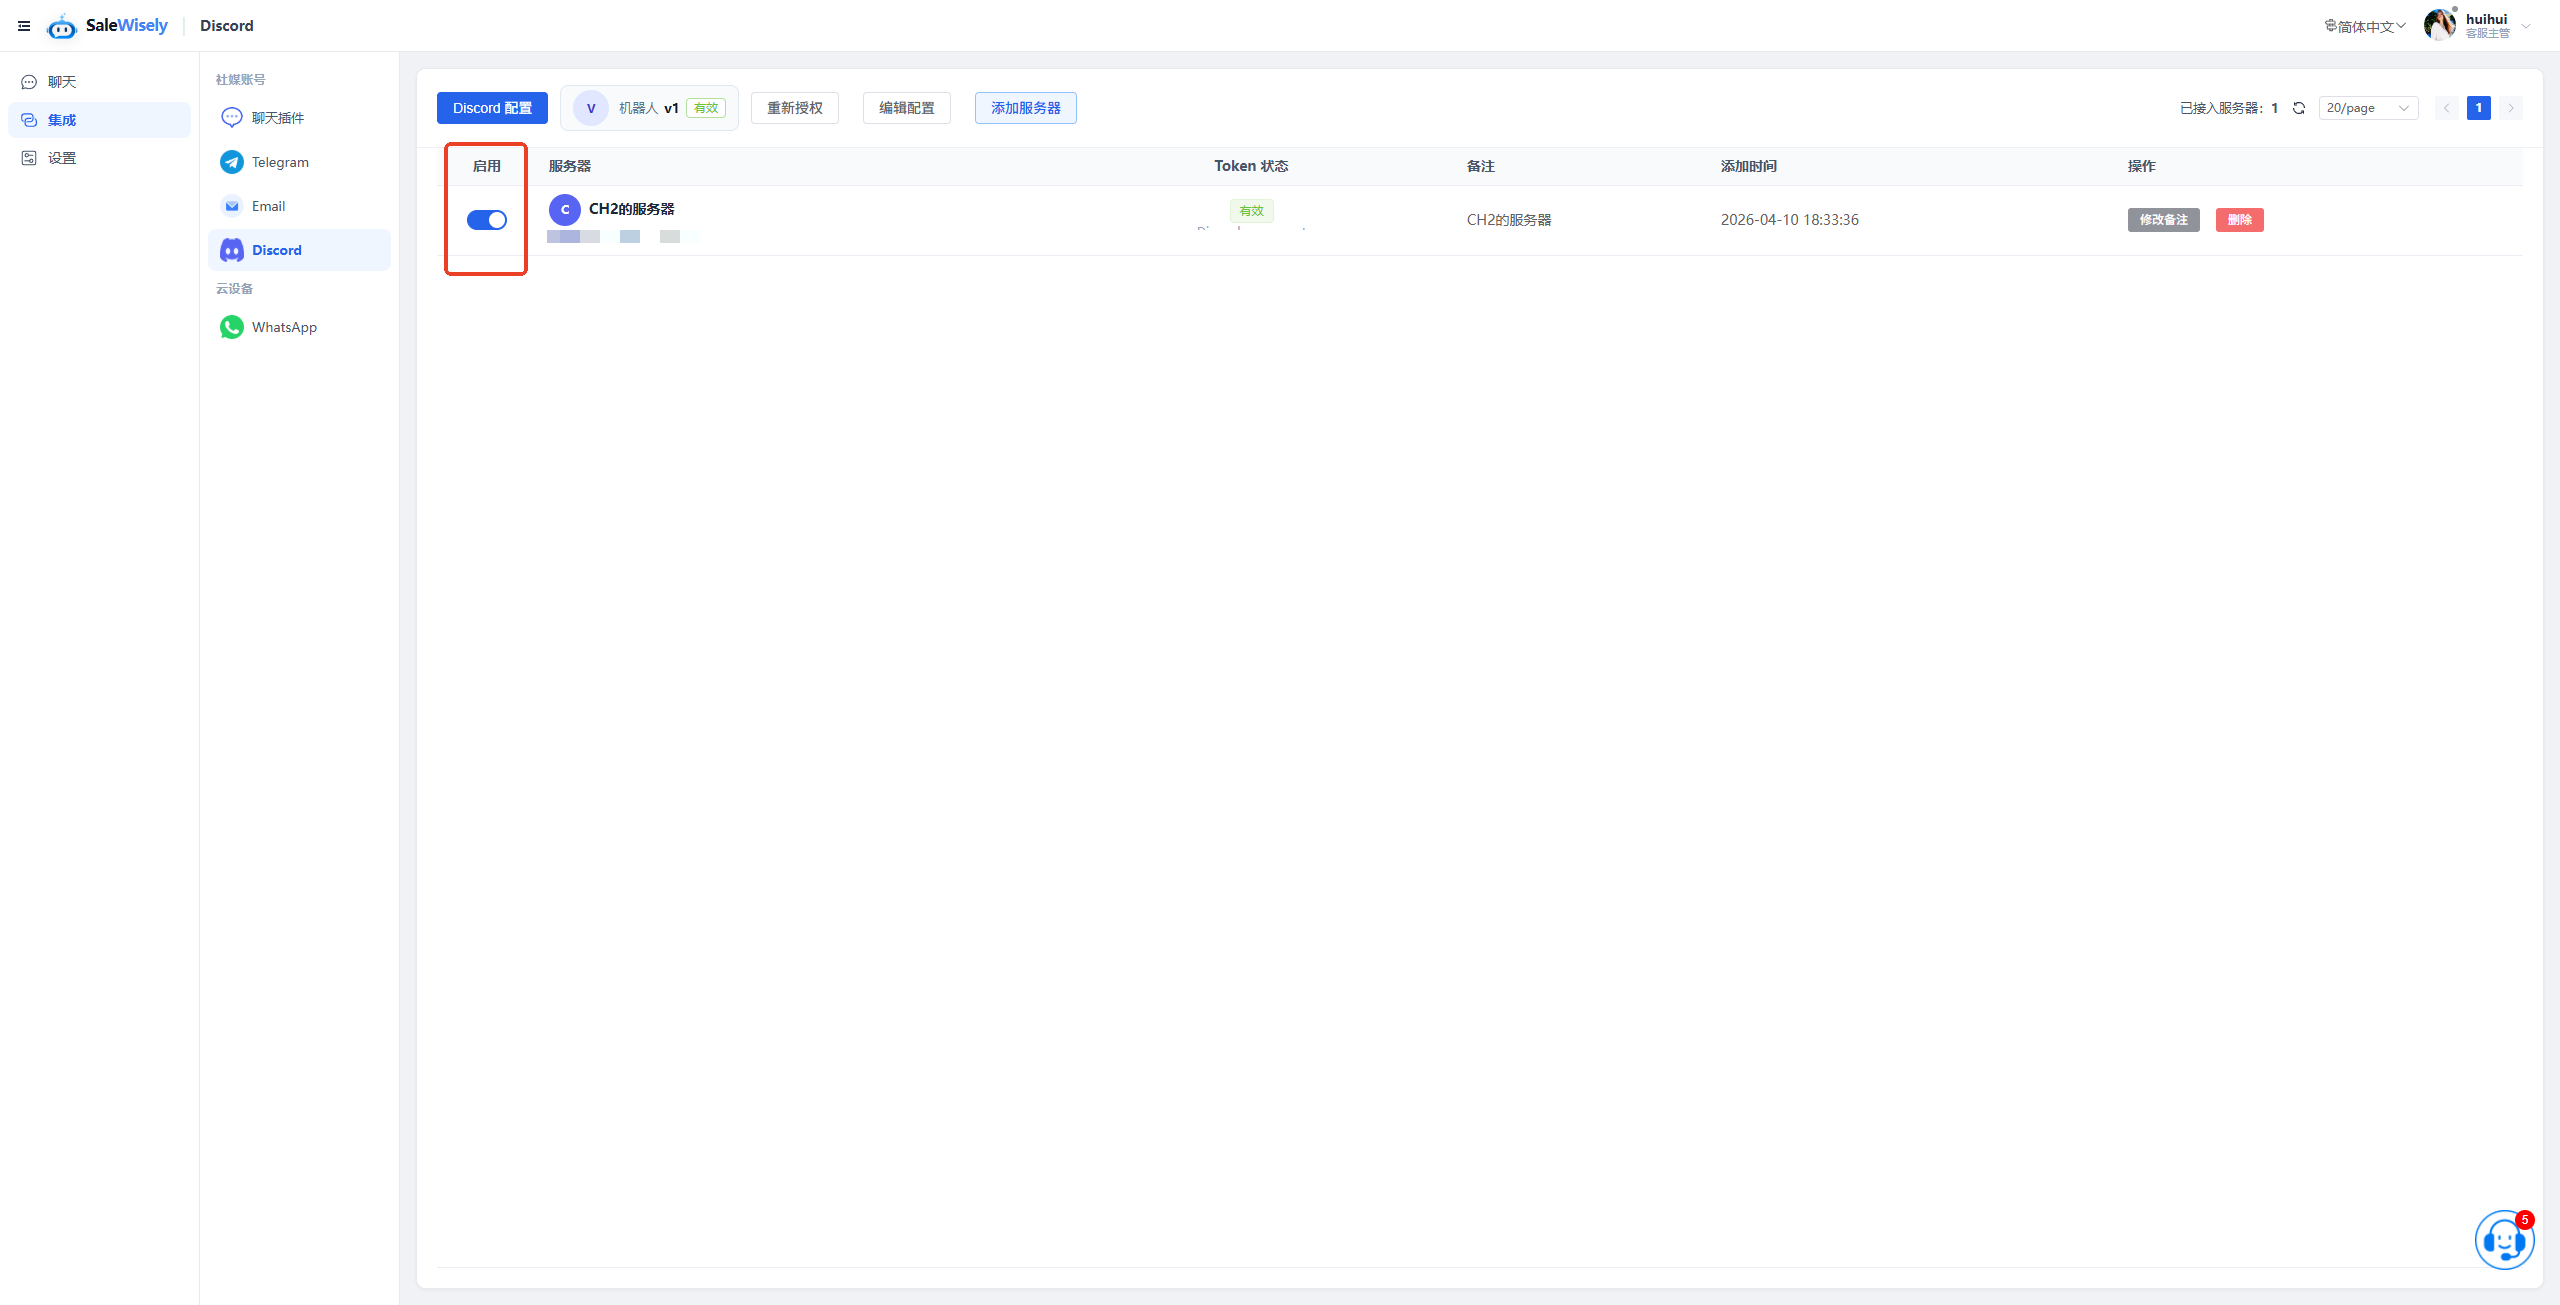Image resolution: width=2560 pixels, height=1305 pixels.
Task: Click the language globe icon
Action: pos(2331,26)
